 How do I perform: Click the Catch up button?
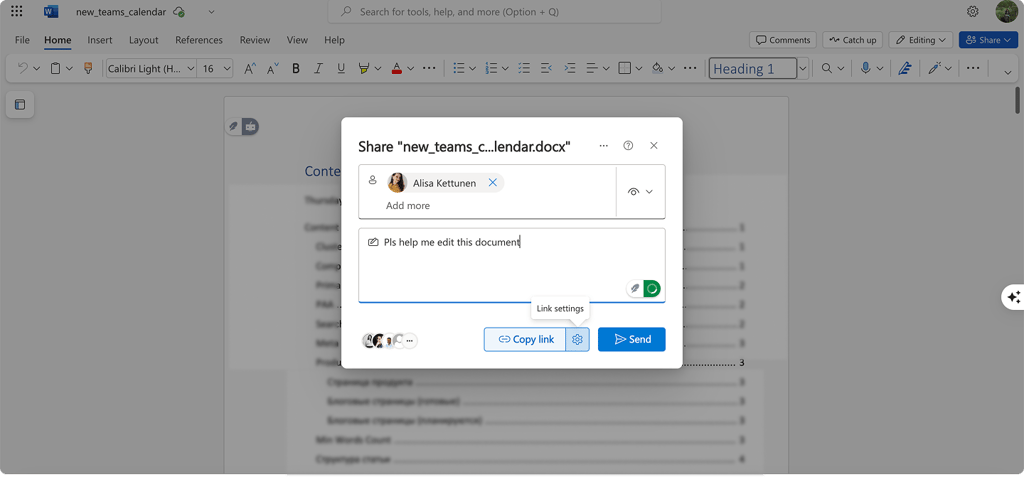pyautogui.click(x=852, y=40)
